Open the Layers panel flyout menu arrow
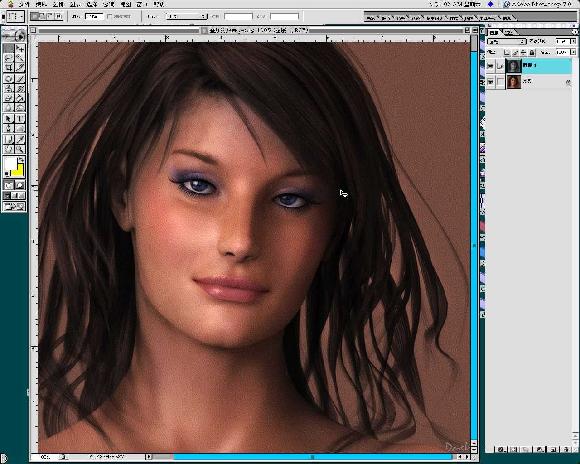Screen dimensions: 580x464 [x=574, y=33]
